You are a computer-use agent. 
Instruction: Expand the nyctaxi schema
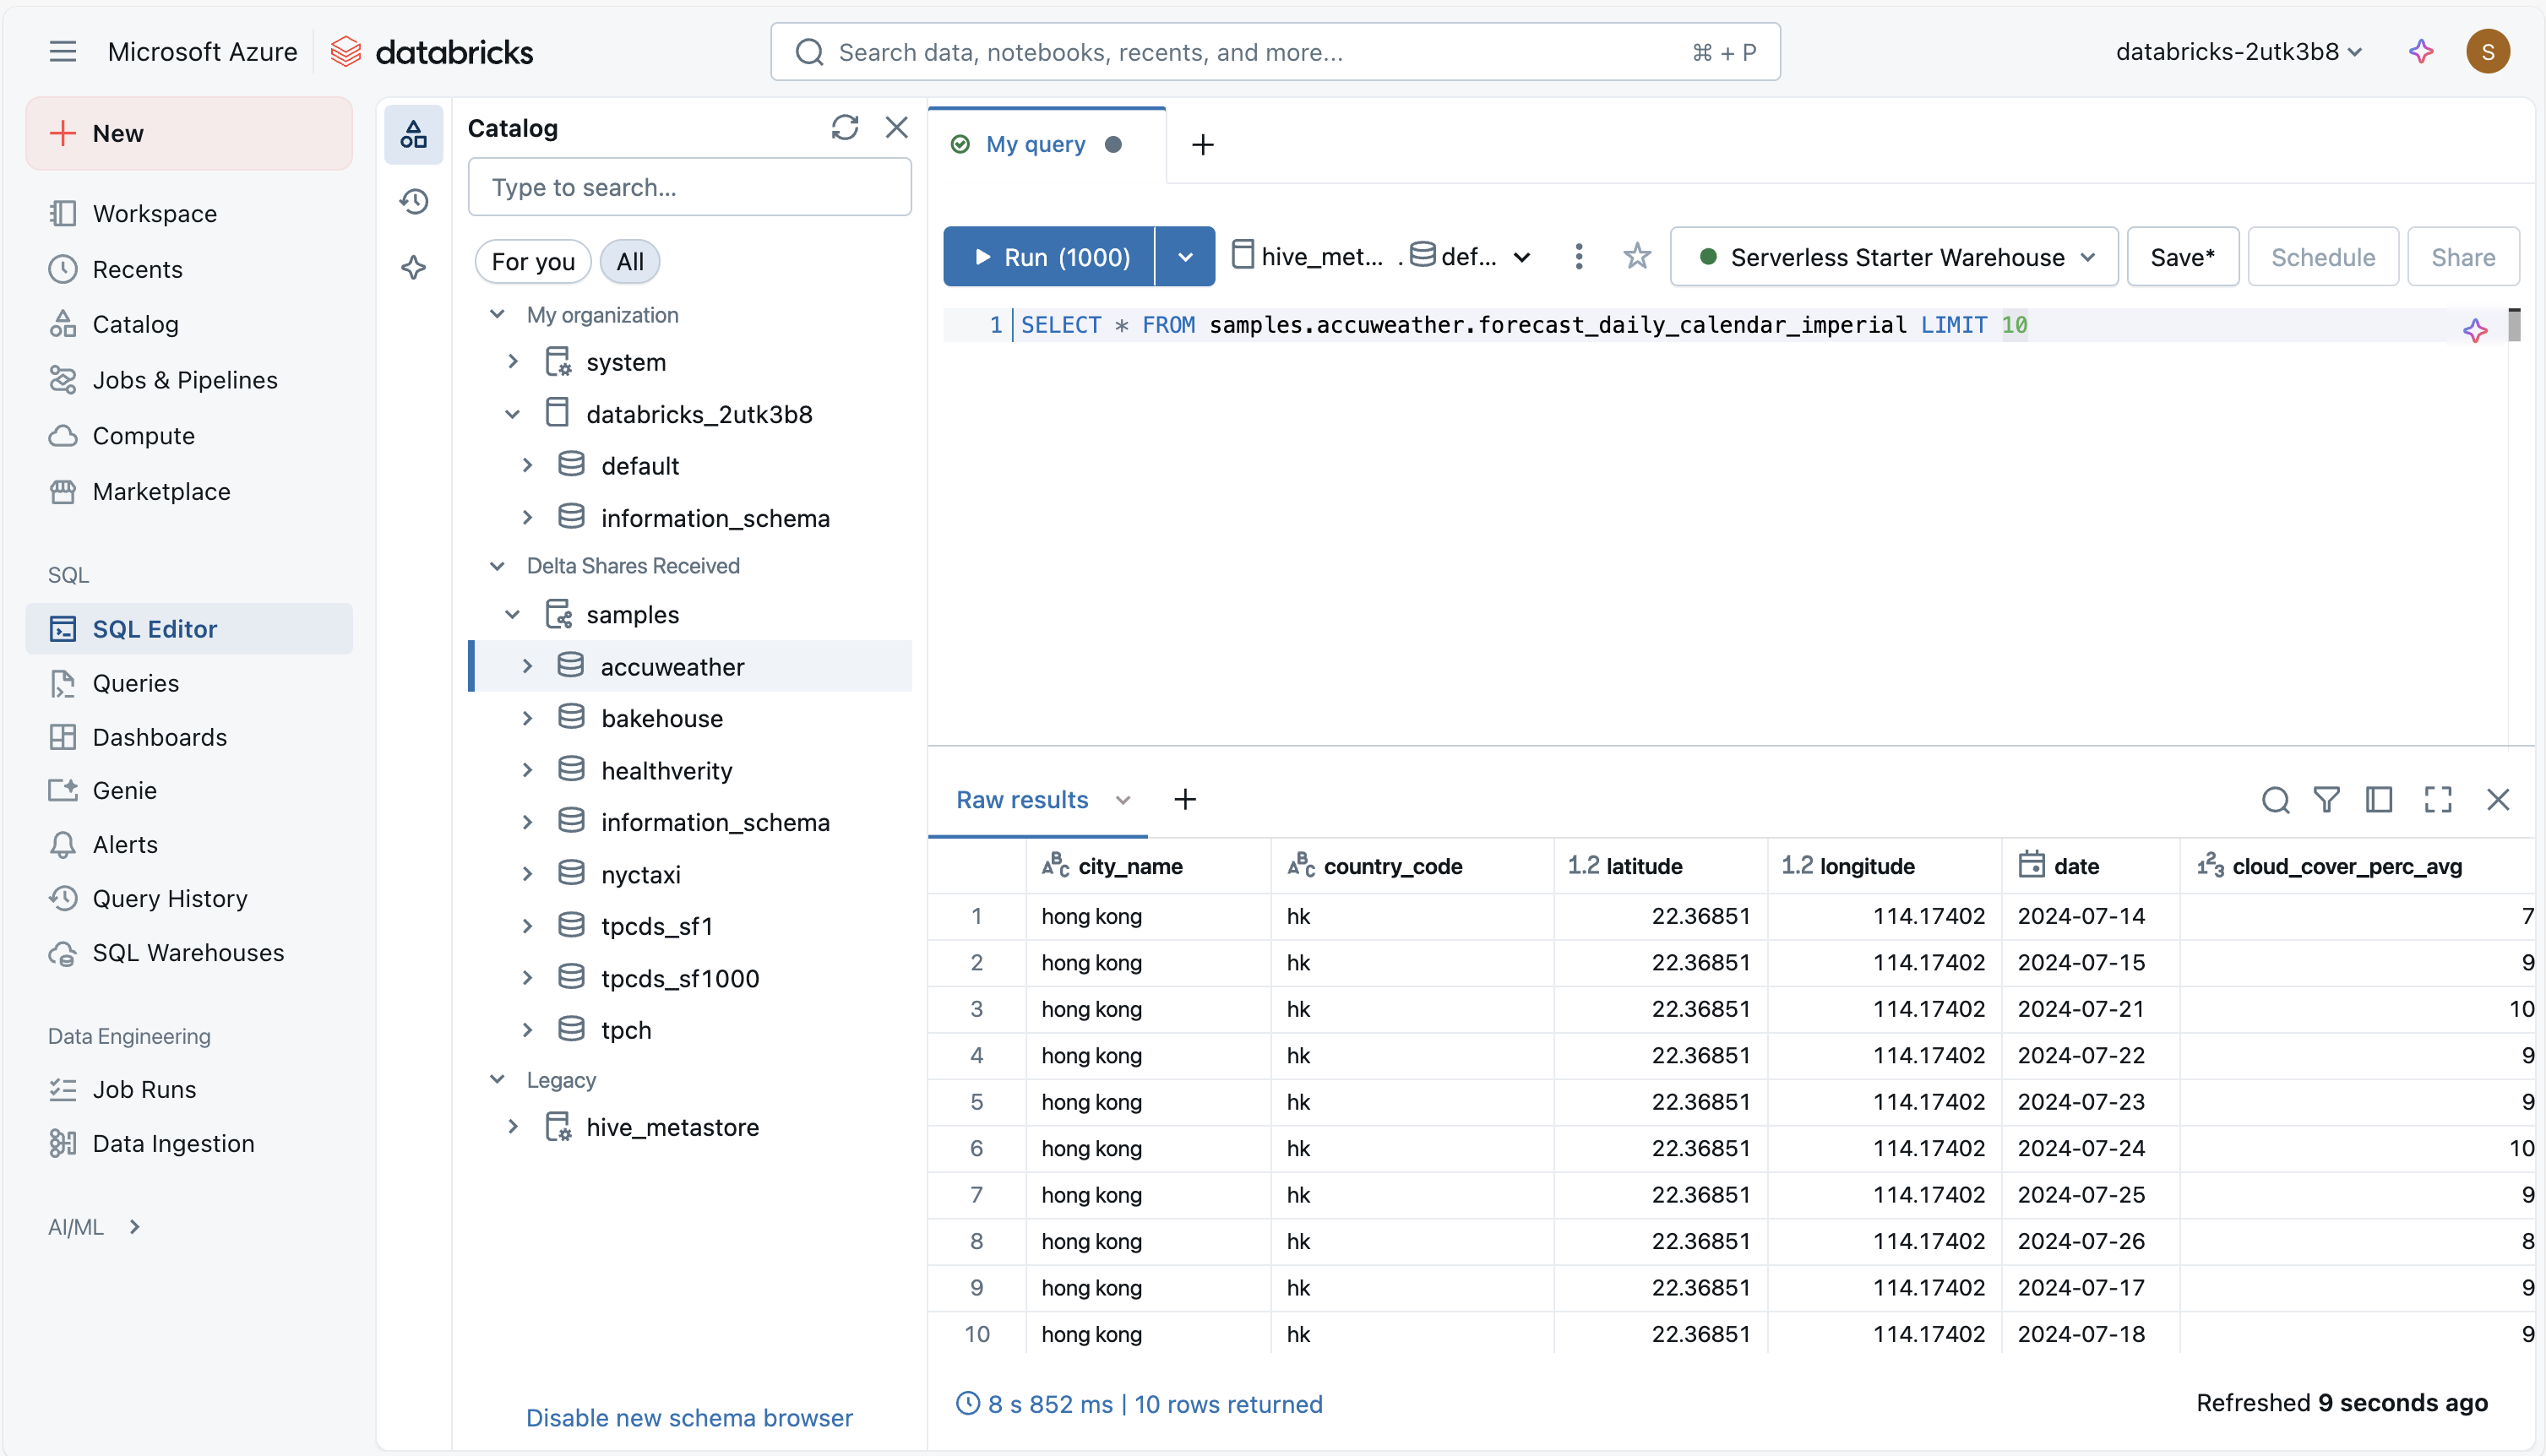tap(527, 874)
